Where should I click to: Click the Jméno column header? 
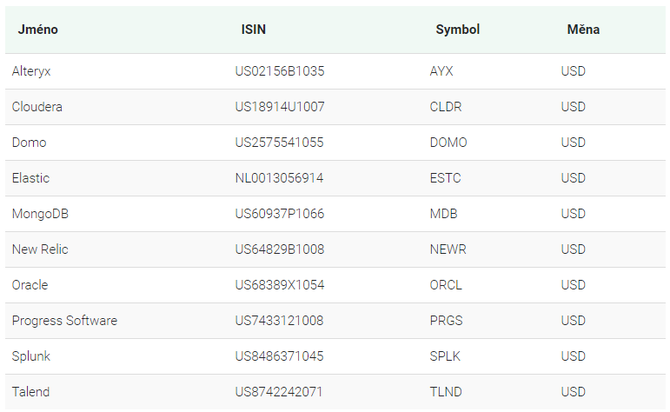pyautogui.click(x=38, y=29)
